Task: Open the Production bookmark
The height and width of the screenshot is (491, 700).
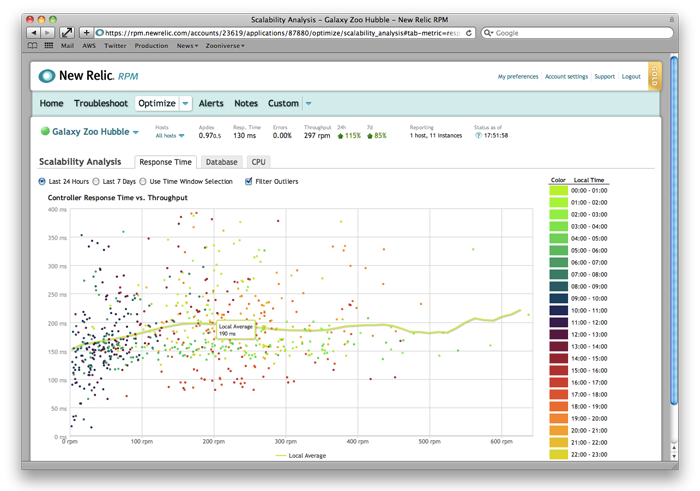Action: click(151, 46)
